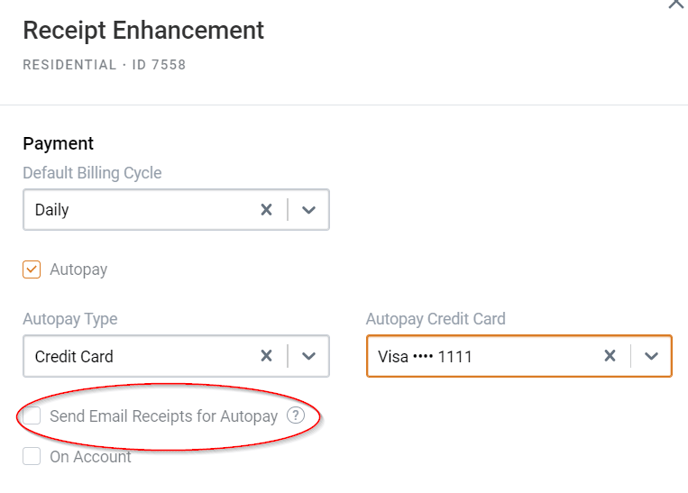
Task: Click the Visa 1111 card field
Action: [519, 356]
